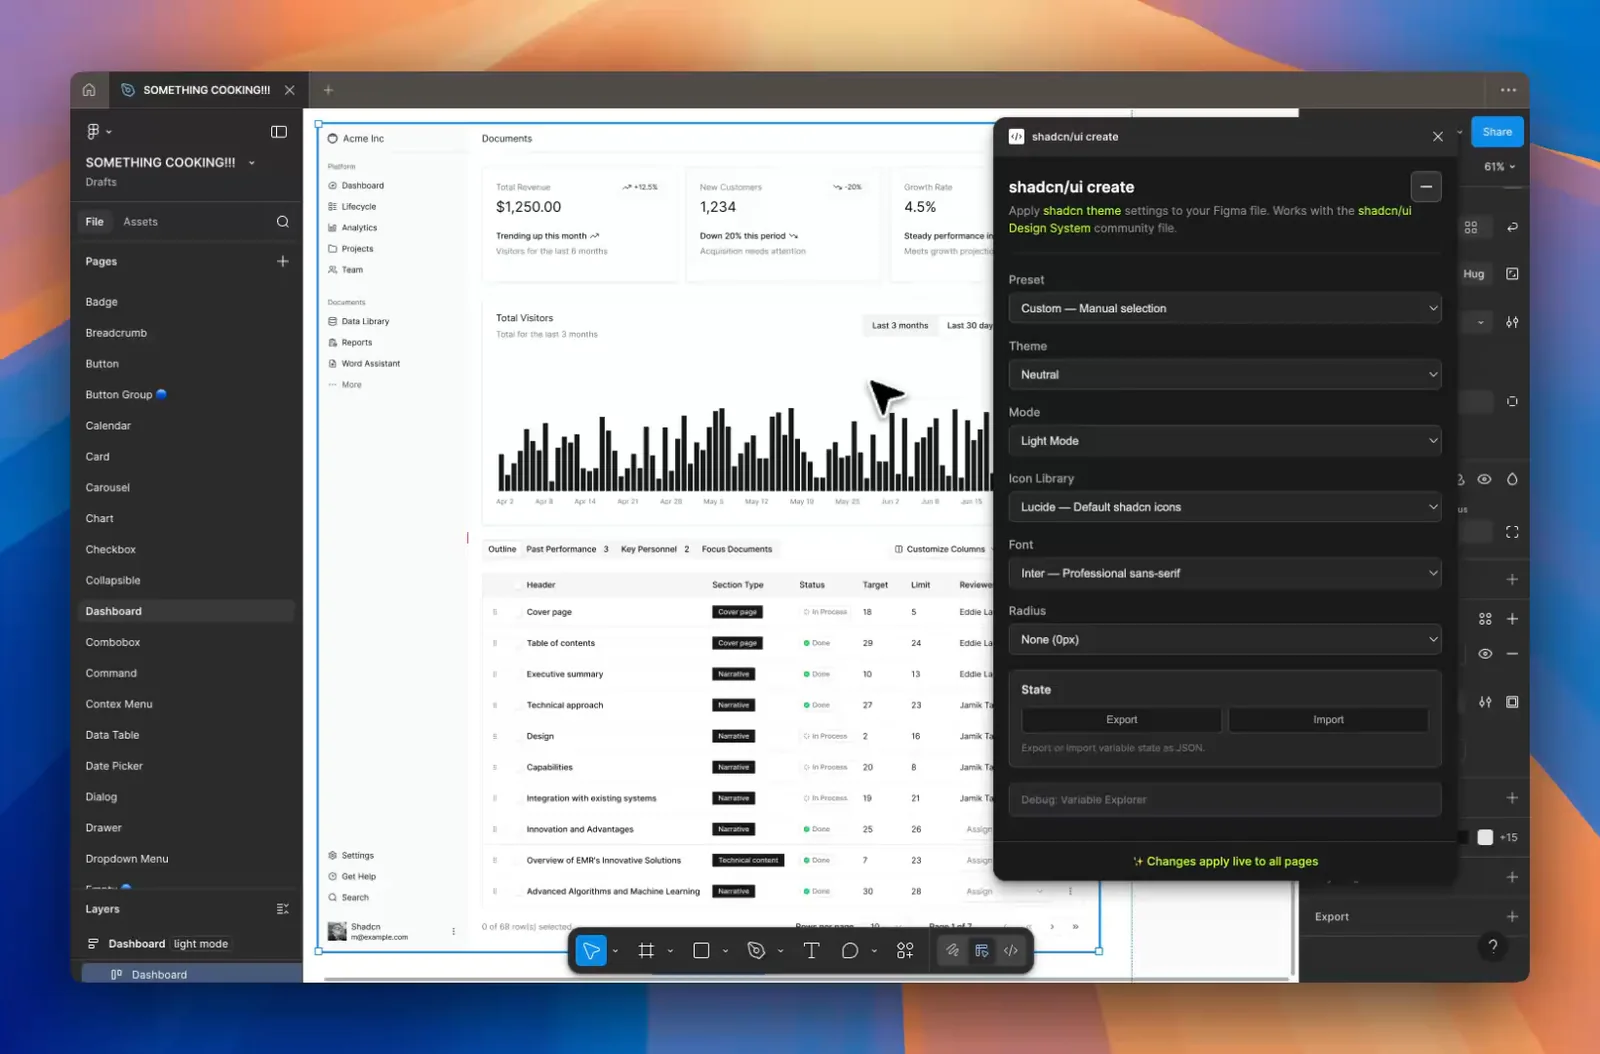Viewport: 1600px width, 1054px height.
Task: Open the Comment tool
Action: point(850,951)
